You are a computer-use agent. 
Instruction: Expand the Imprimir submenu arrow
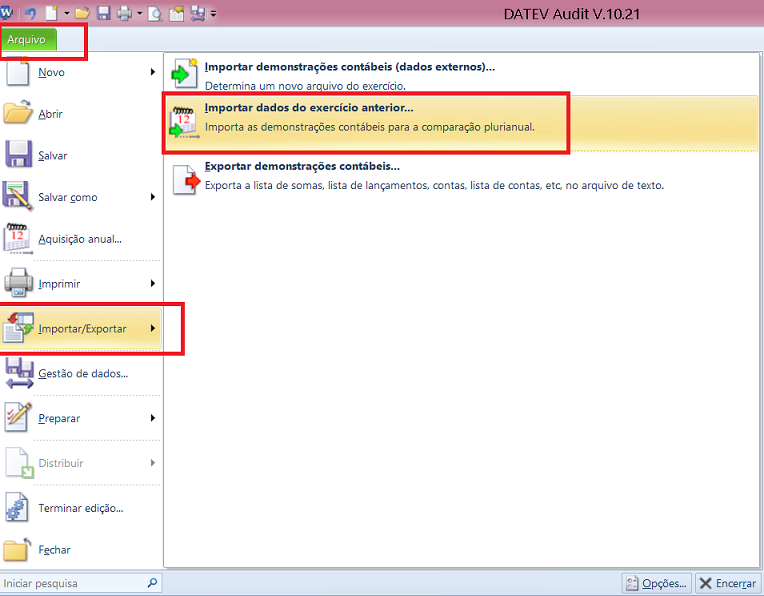coord(153,283)
